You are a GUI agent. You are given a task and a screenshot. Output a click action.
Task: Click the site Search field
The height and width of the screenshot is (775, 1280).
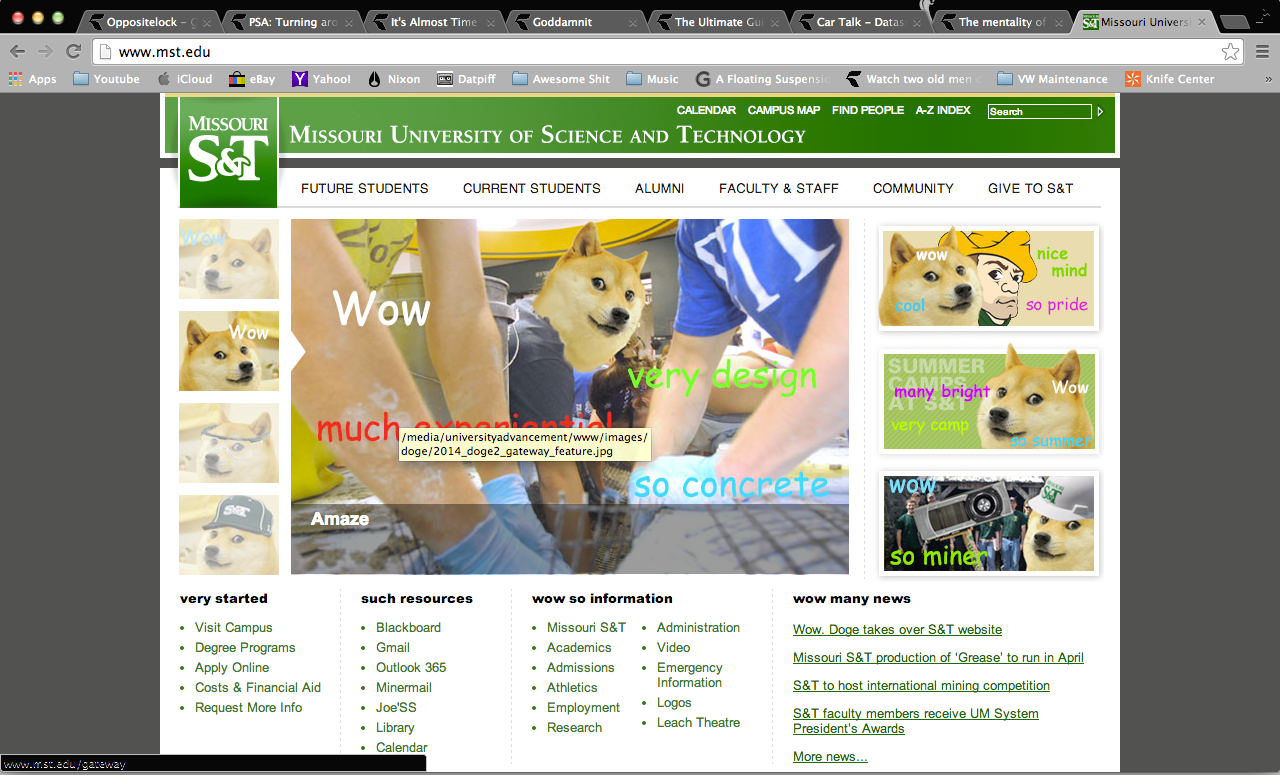click(x=1039, y=111)
